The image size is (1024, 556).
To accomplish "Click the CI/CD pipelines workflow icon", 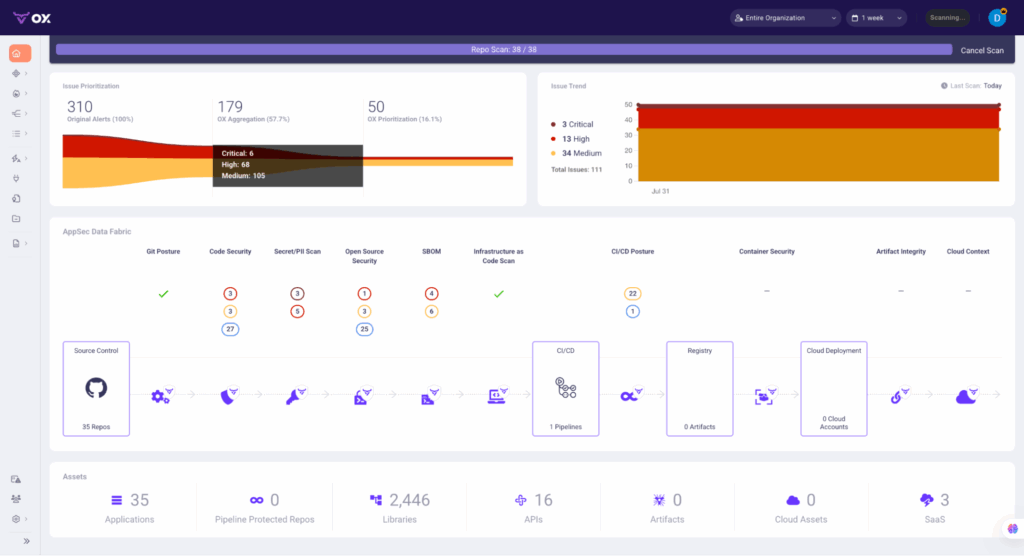I will point(564,388).
